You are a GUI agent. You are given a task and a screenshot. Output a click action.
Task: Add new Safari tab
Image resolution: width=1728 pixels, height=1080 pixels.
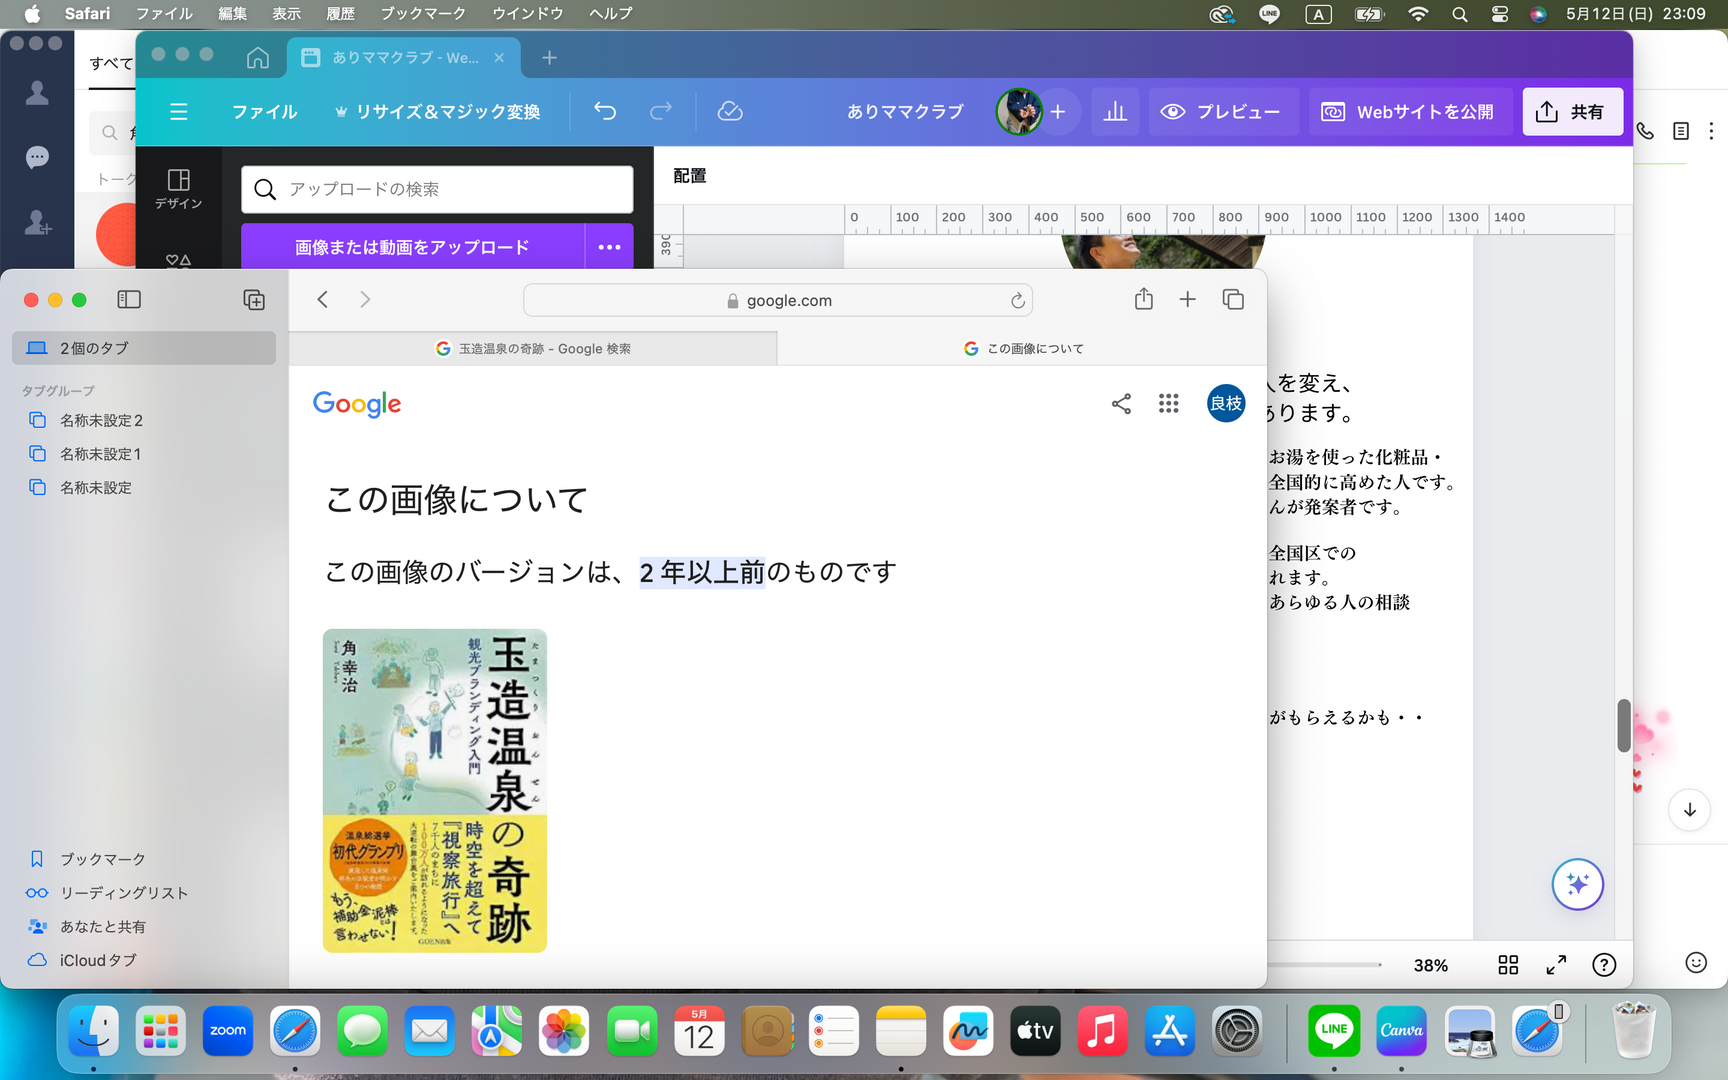(1187, 299)
